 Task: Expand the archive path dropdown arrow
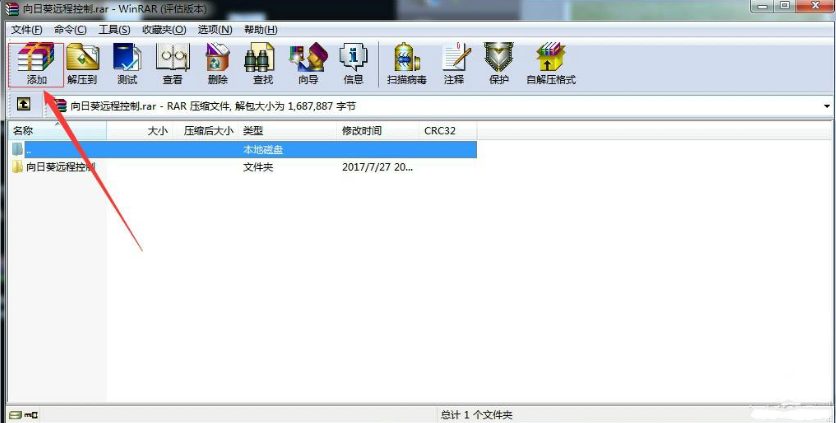pos(827,106)
